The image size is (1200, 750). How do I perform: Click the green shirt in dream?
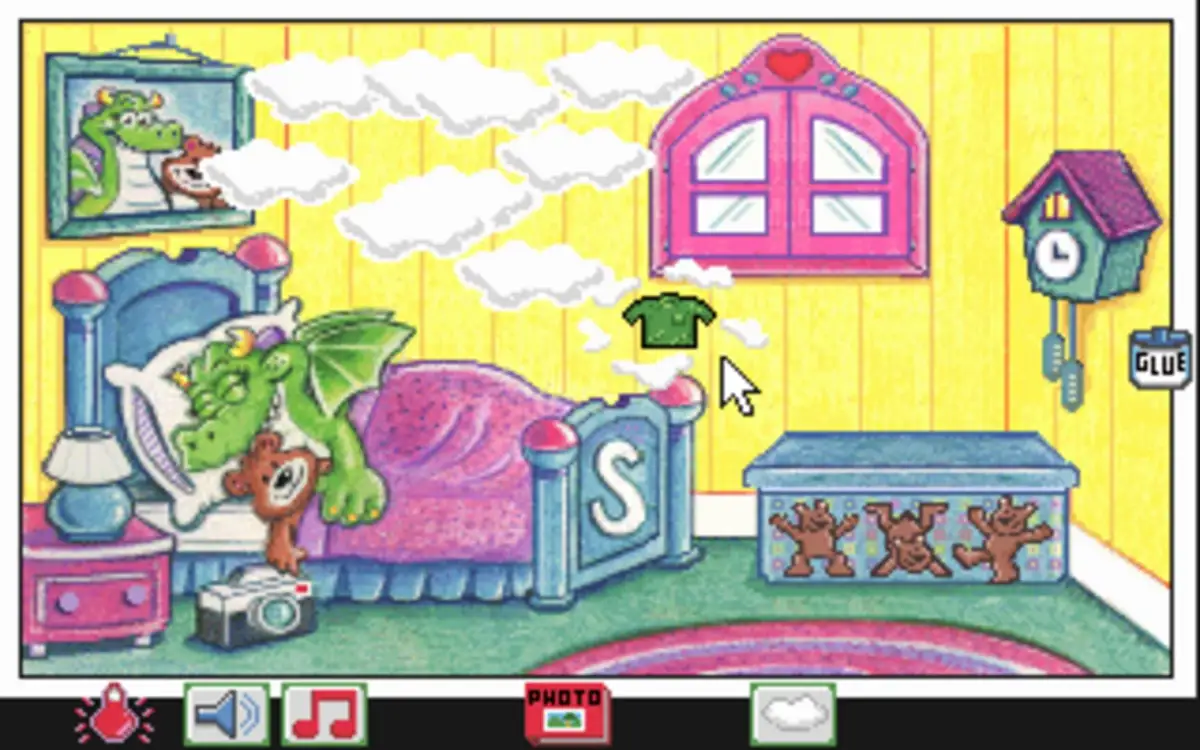point(668,322)
